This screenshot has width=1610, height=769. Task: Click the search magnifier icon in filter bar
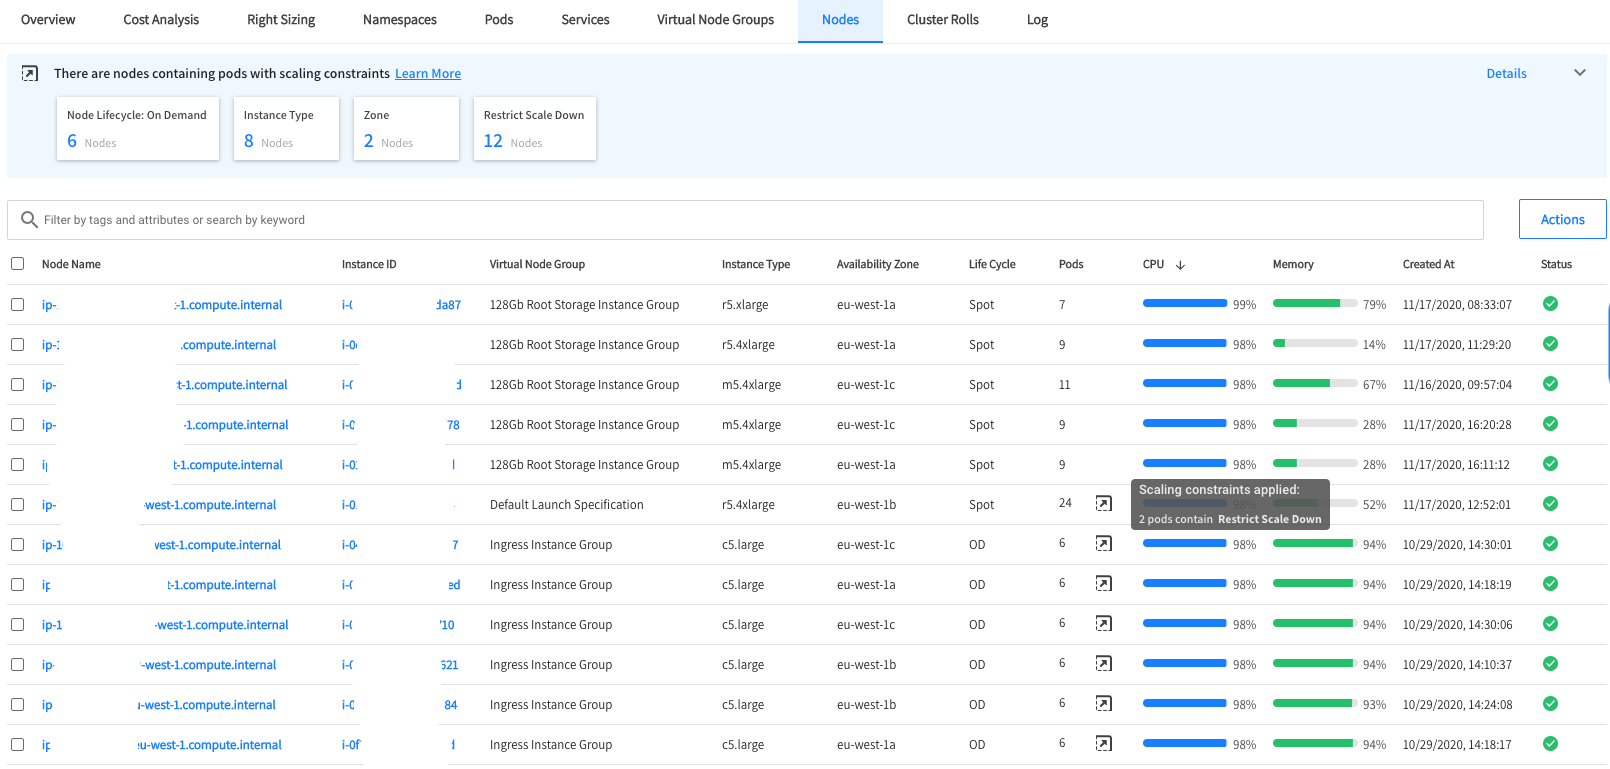coord(29,220)
